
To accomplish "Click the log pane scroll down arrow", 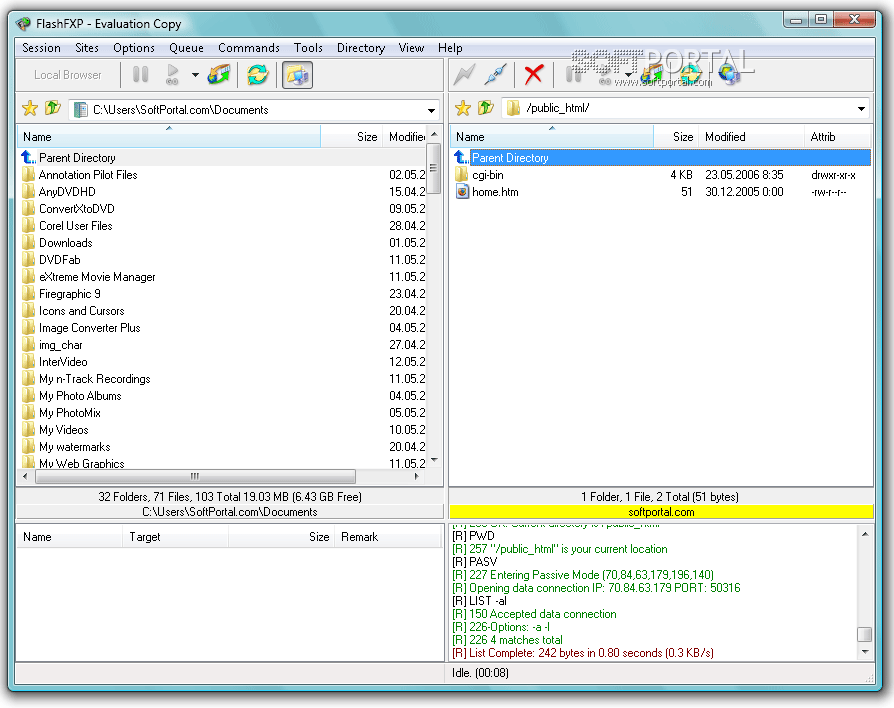I will [865, 651].
